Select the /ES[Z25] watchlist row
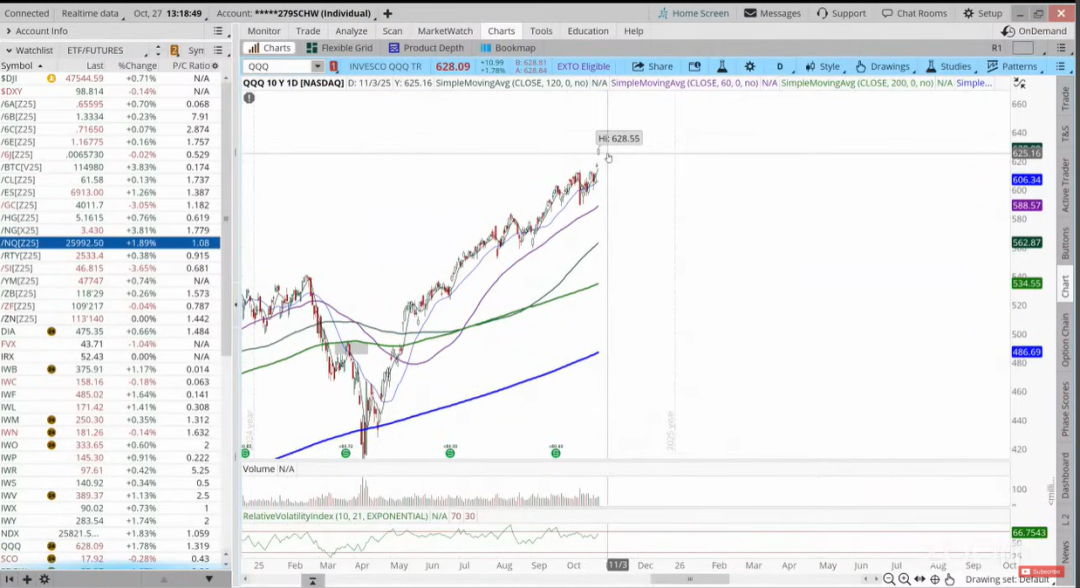1080x588 pixels. pos(110,192)
